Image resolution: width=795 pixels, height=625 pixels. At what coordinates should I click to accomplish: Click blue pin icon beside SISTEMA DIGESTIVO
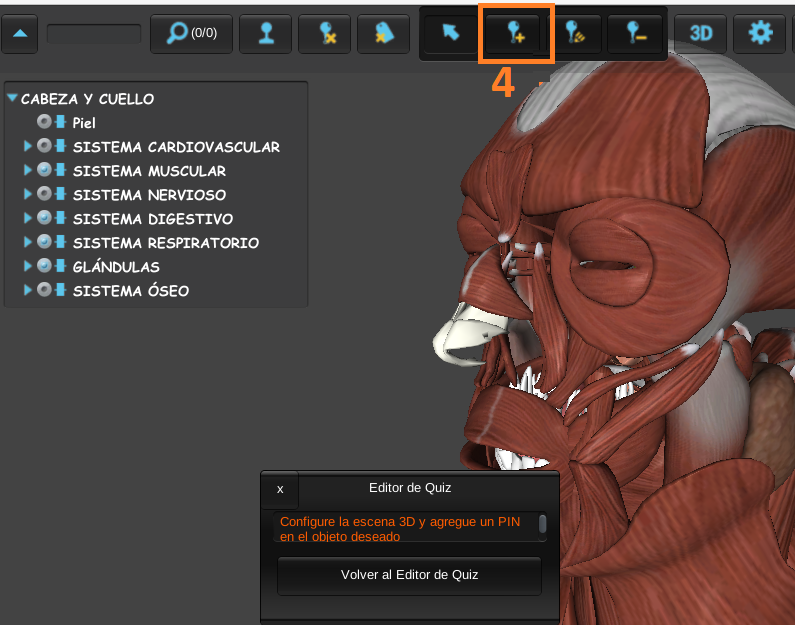60,218
